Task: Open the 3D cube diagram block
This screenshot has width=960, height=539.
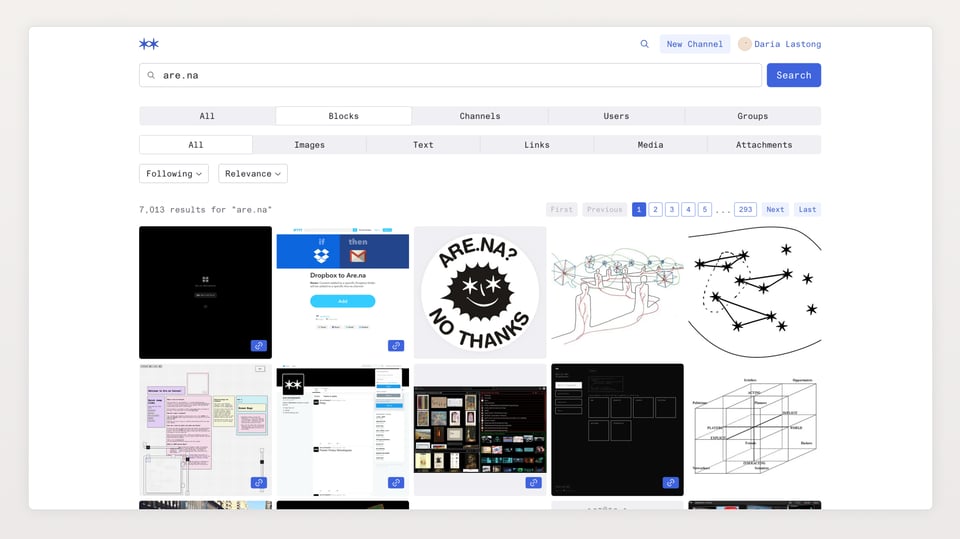Action: [x=754, y=429]
